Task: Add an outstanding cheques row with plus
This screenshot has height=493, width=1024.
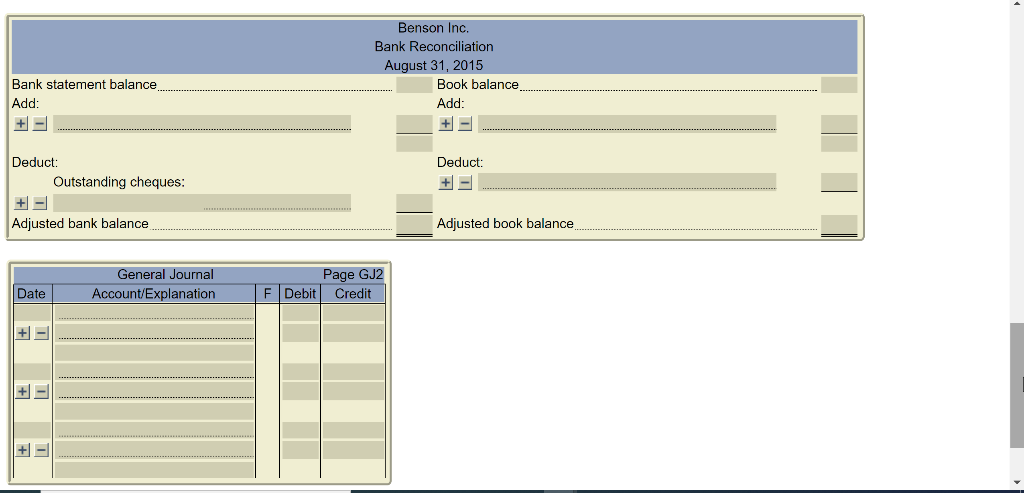Action: tap(21, 203)
